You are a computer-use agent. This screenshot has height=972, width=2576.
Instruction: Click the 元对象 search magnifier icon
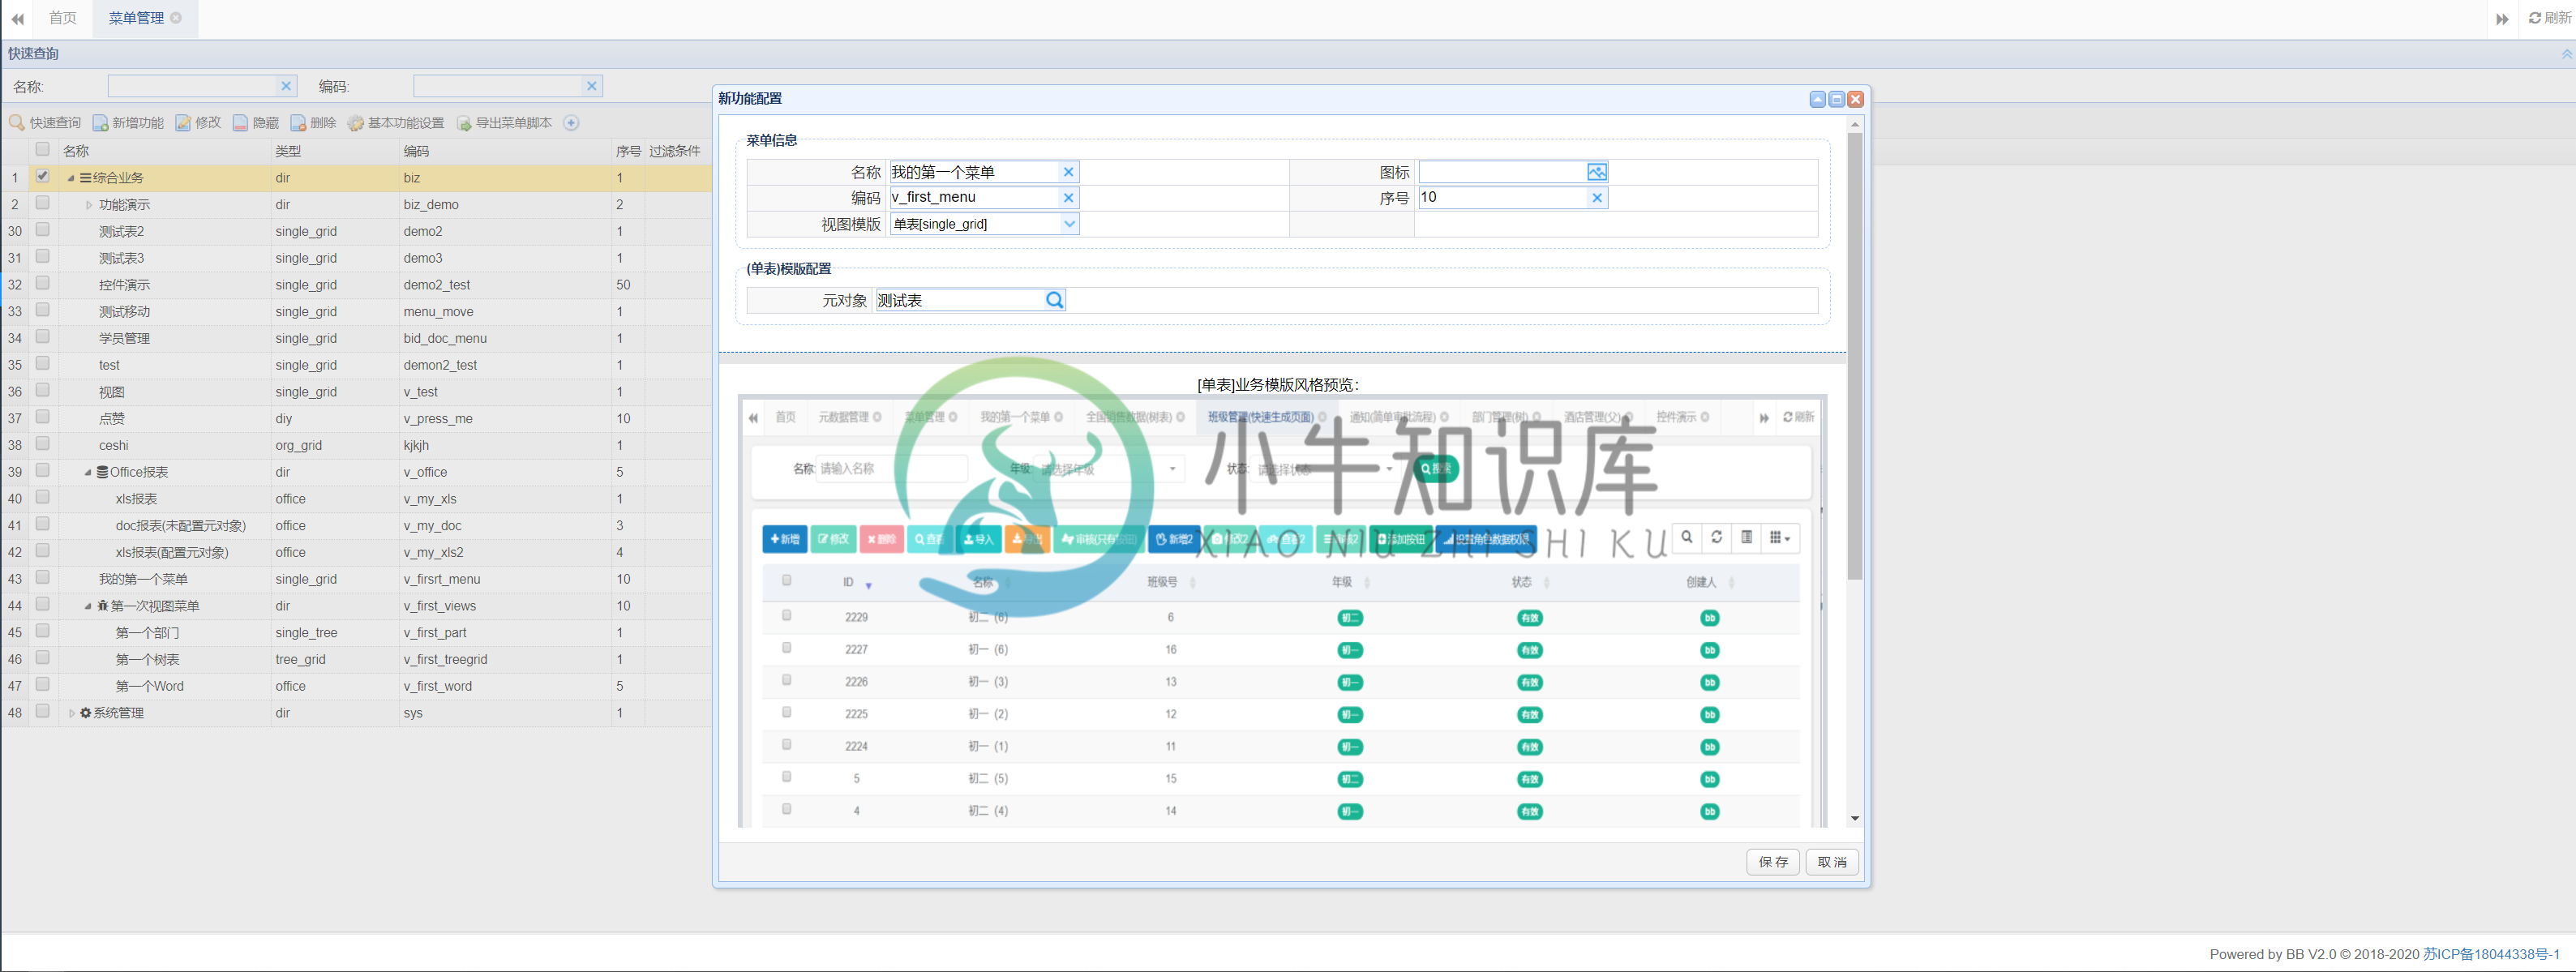click(x=1054, y=300)
